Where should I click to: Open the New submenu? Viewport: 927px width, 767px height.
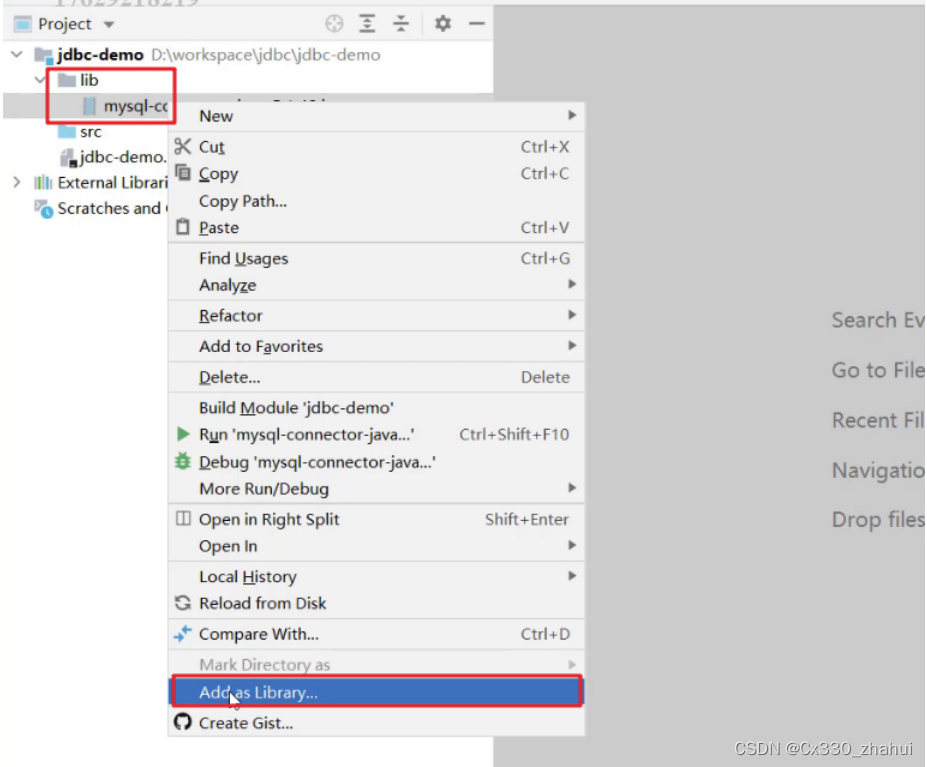coord(377,116)
